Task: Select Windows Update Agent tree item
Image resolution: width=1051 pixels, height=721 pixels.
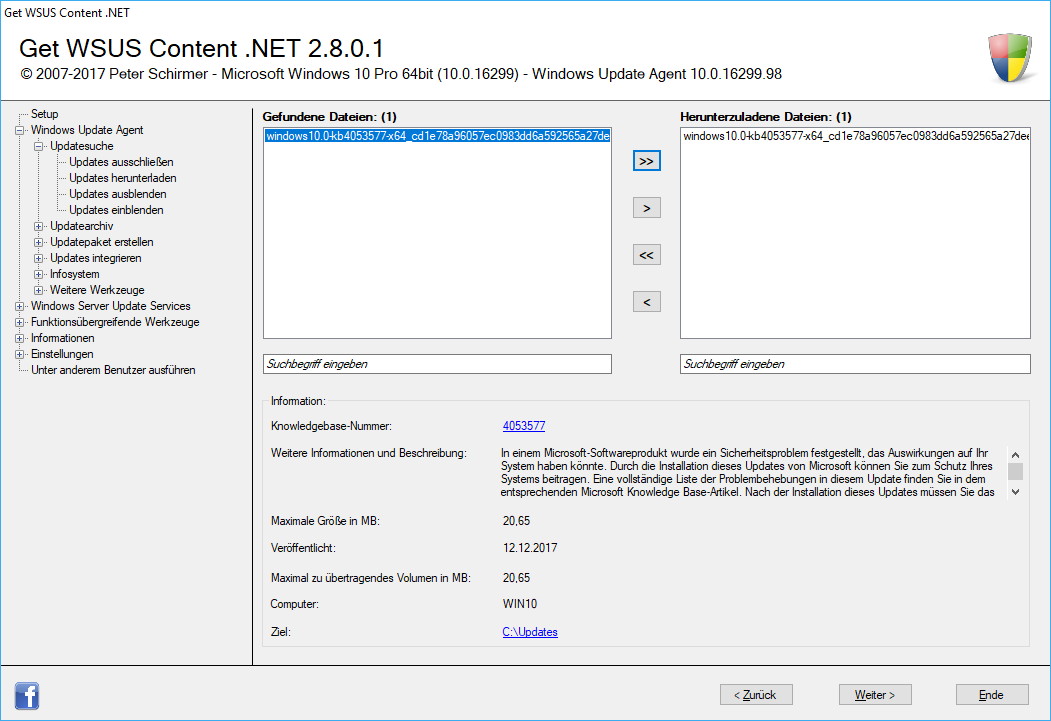Action: [87, 130]
